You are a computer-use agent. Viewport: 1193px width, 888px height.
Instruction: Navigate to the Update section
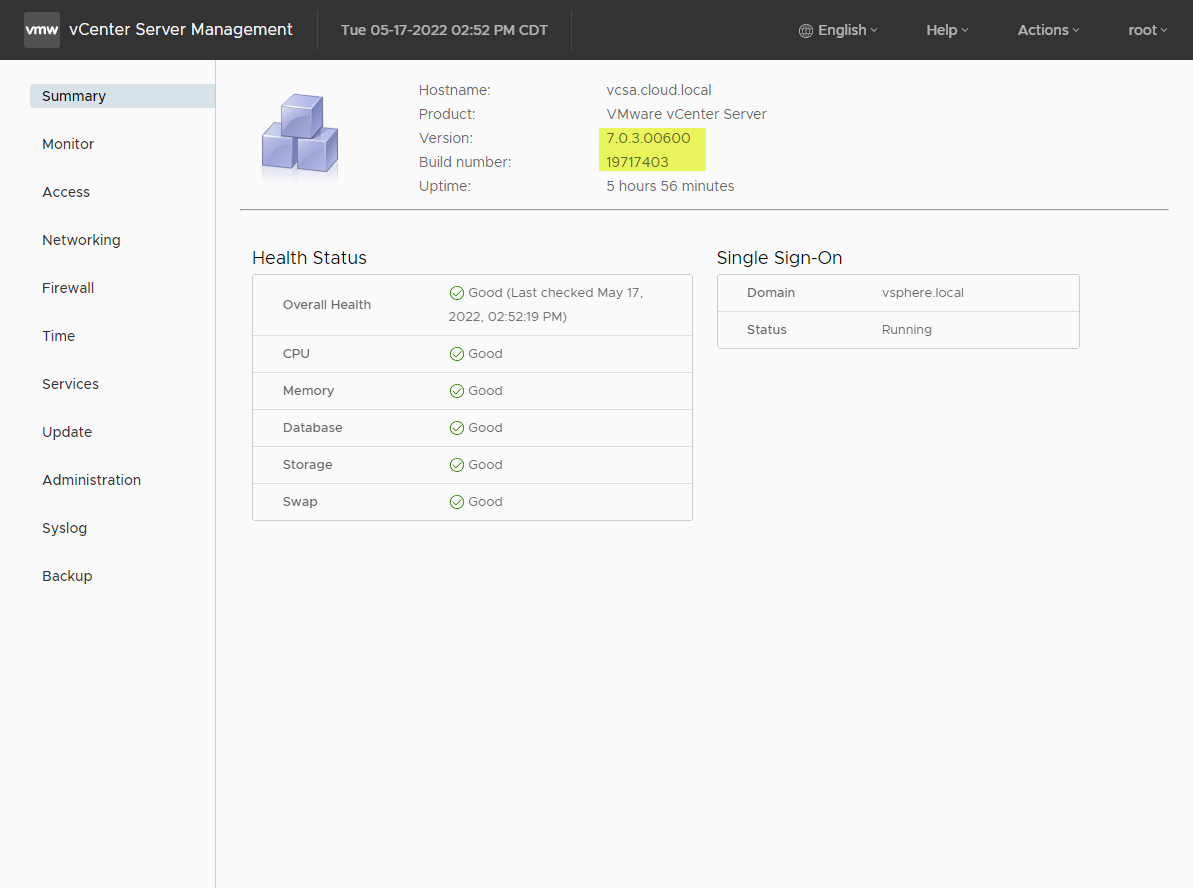tap(67, 432)
